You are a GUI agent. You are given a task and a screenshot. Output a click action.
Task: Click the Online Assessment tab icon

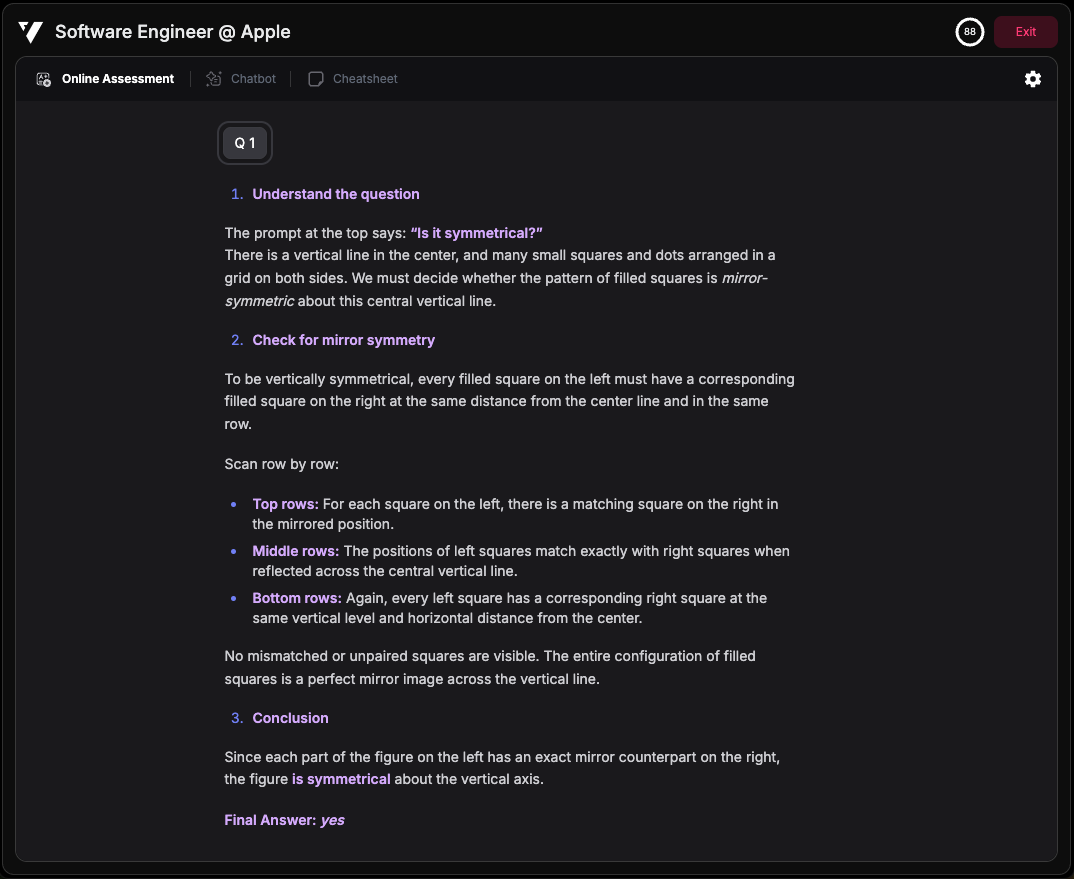pos(43,79)
